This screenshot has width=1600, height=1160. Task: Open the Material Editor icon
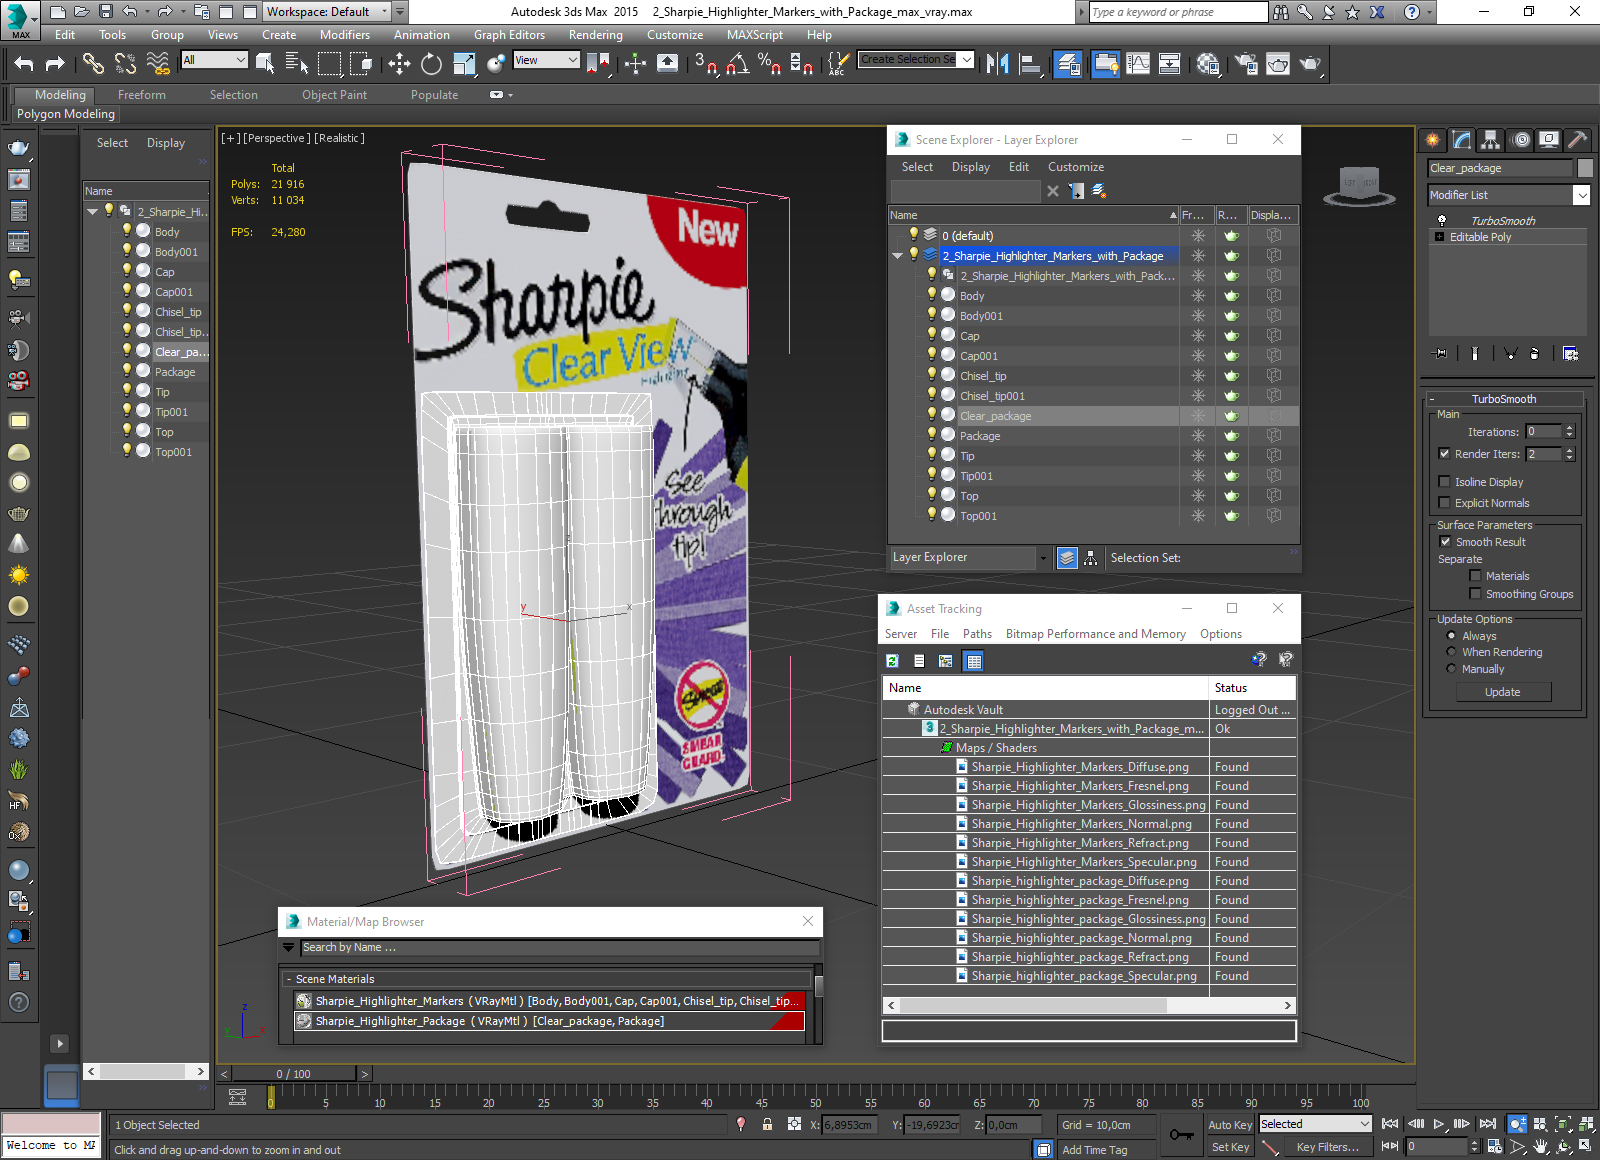pos(1208,64)
